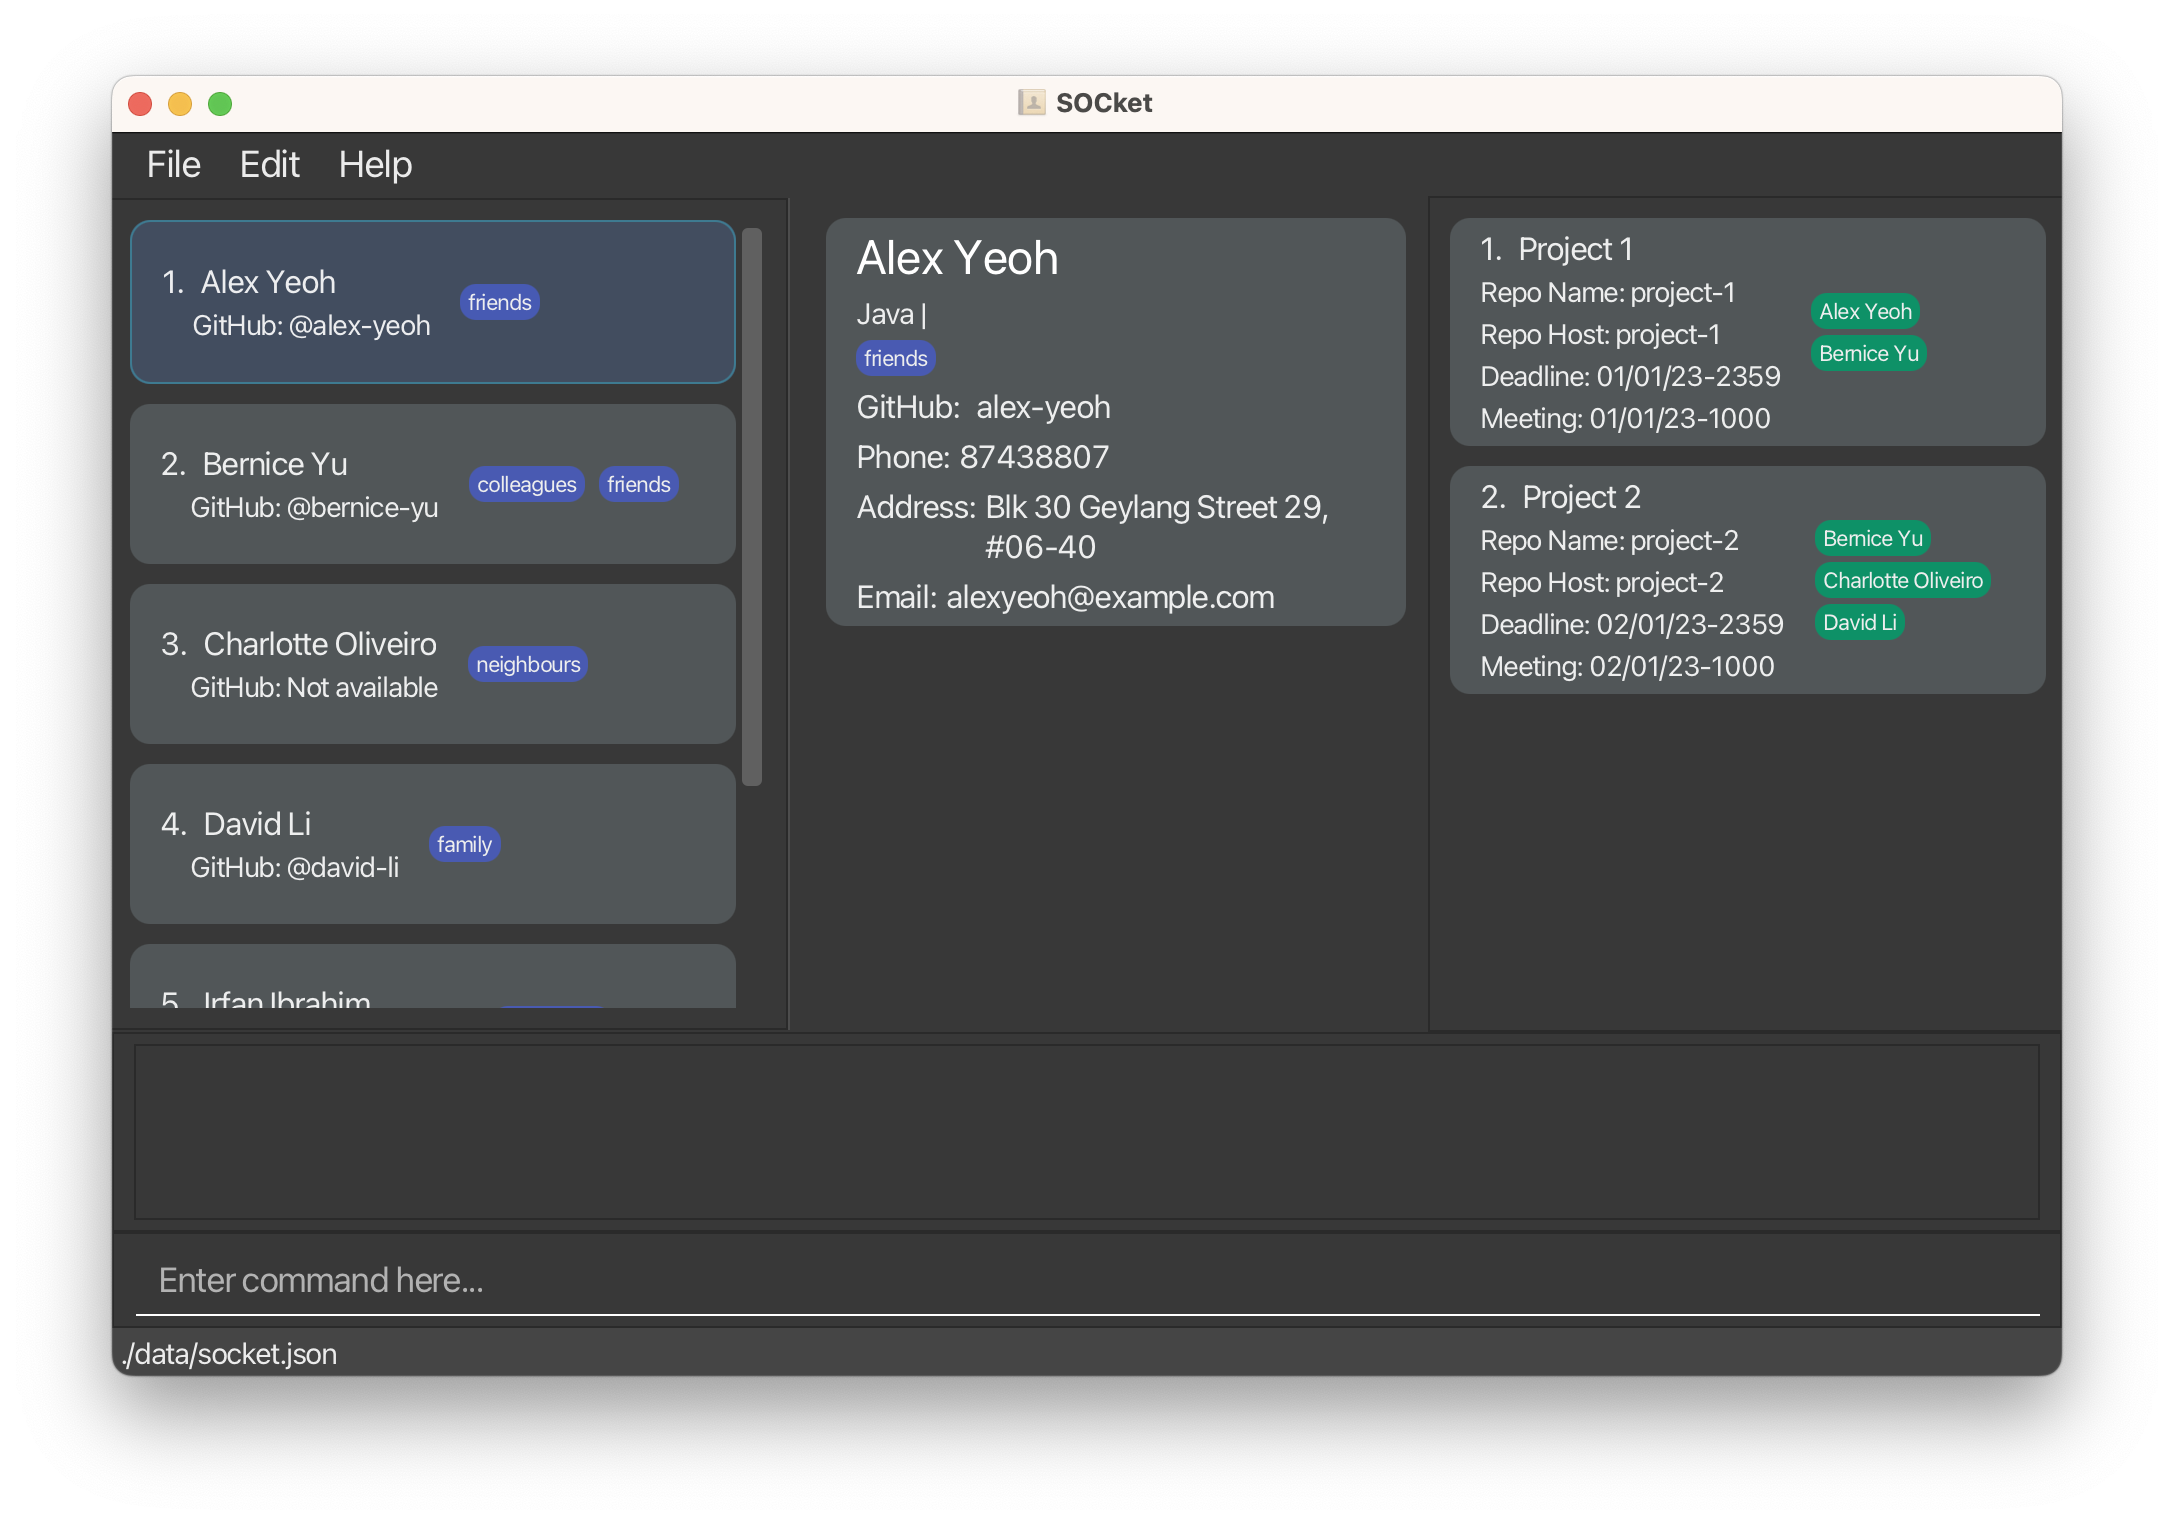Close the SOCket window
The image size is (2174, 1524).
tap(140, 104)
